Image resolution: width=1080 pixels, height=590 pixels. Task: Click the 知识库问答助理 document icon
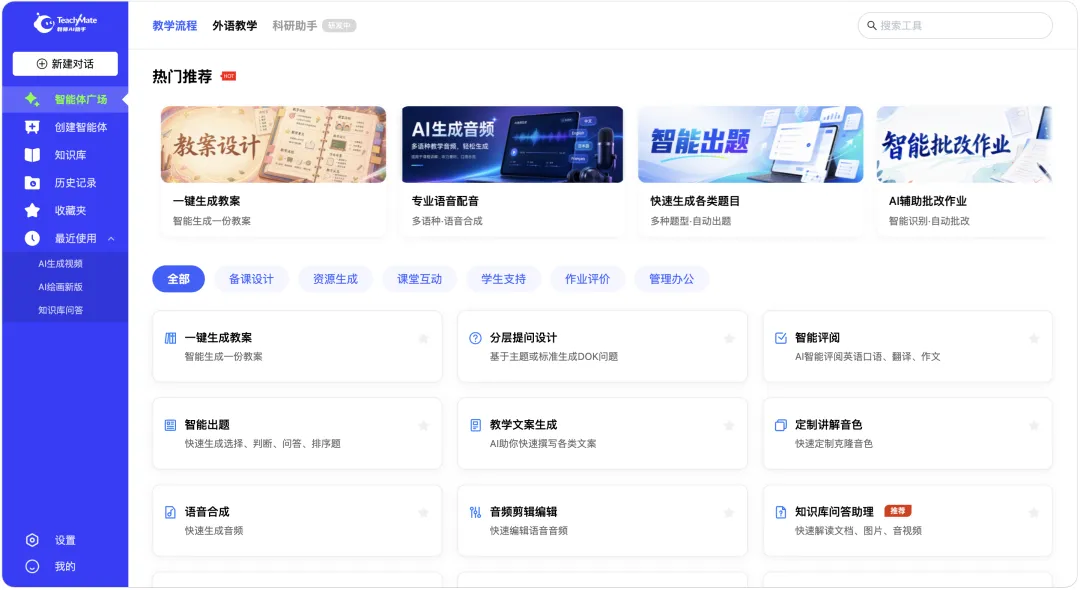tap(780, 512)
